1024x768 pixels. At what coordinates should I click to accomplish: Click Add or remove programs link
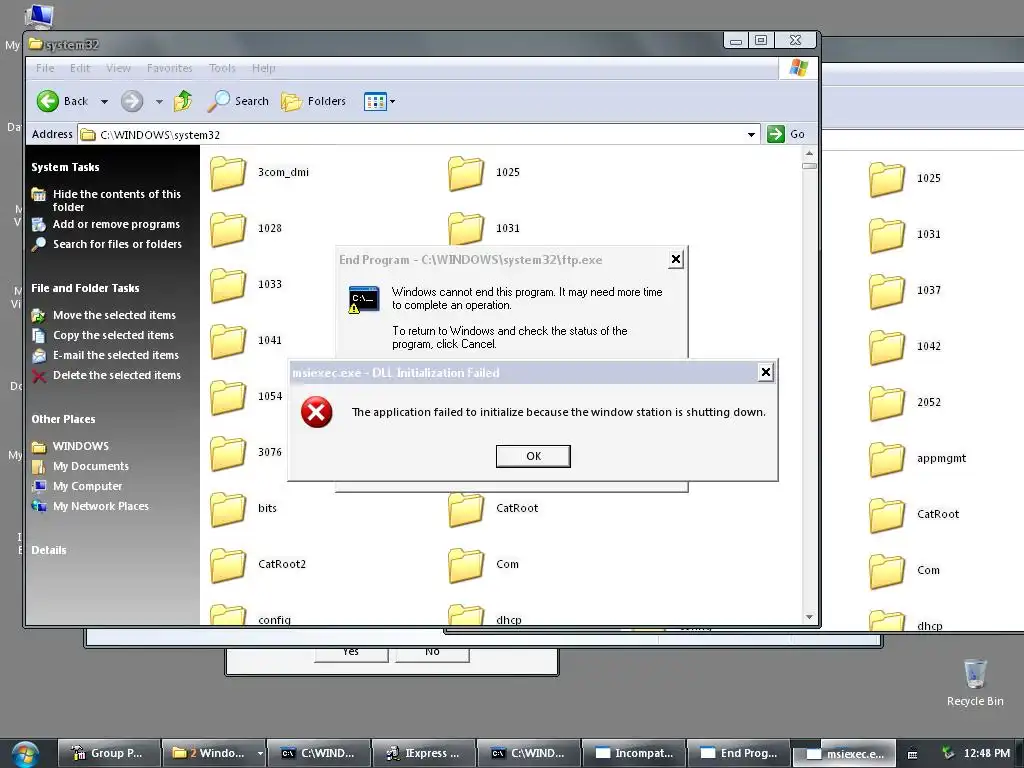tap(116, 224)
